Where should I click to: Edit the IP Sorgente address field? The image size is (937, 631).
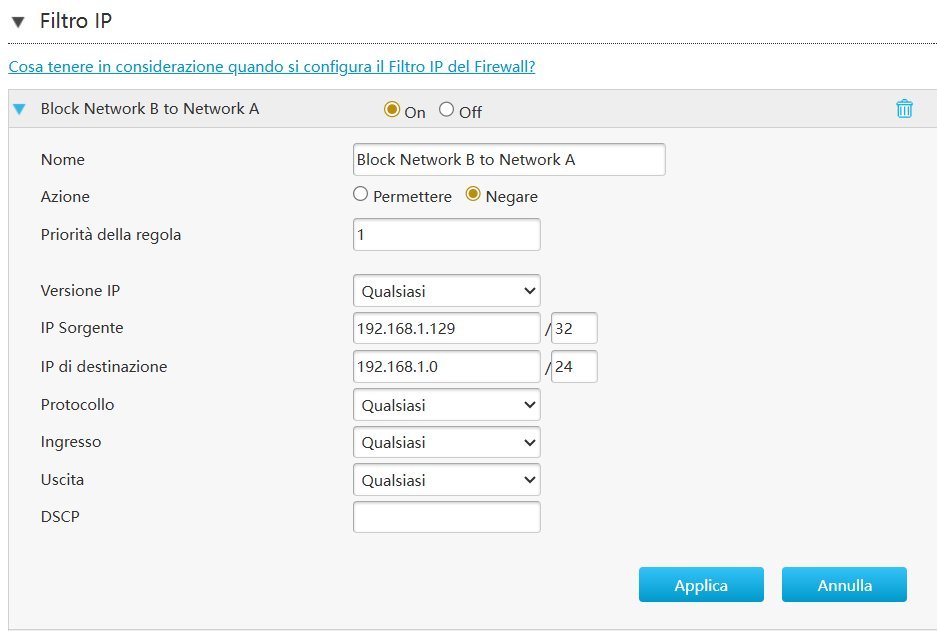(446, 328)
